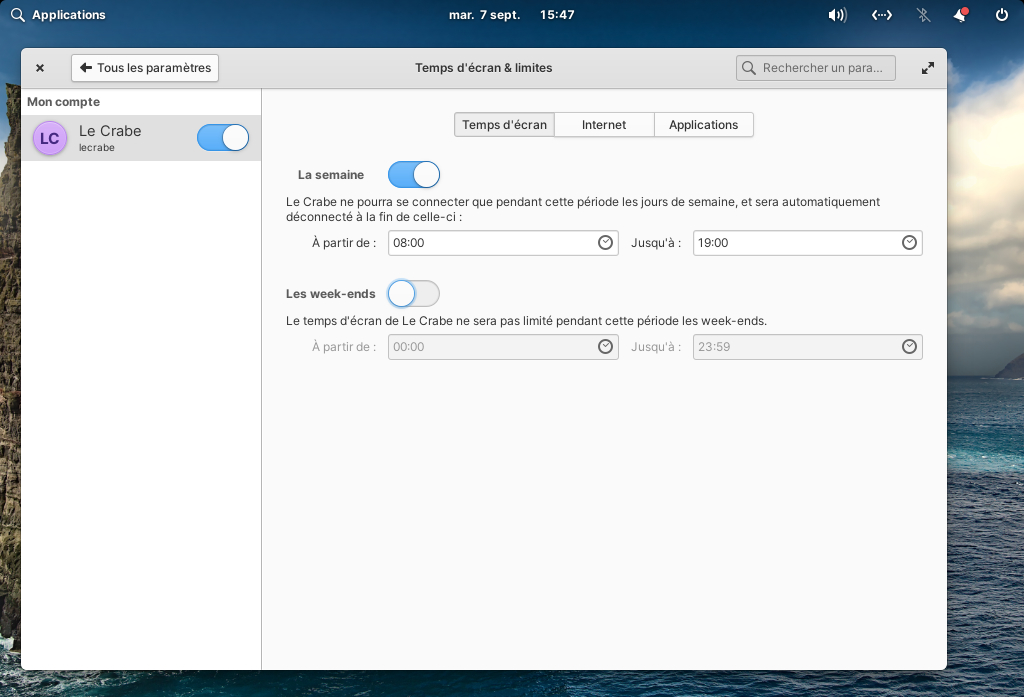Viewport: 1024px width, 697px height.
Task: Toggle the La semaine switch off
Action: 413,174
